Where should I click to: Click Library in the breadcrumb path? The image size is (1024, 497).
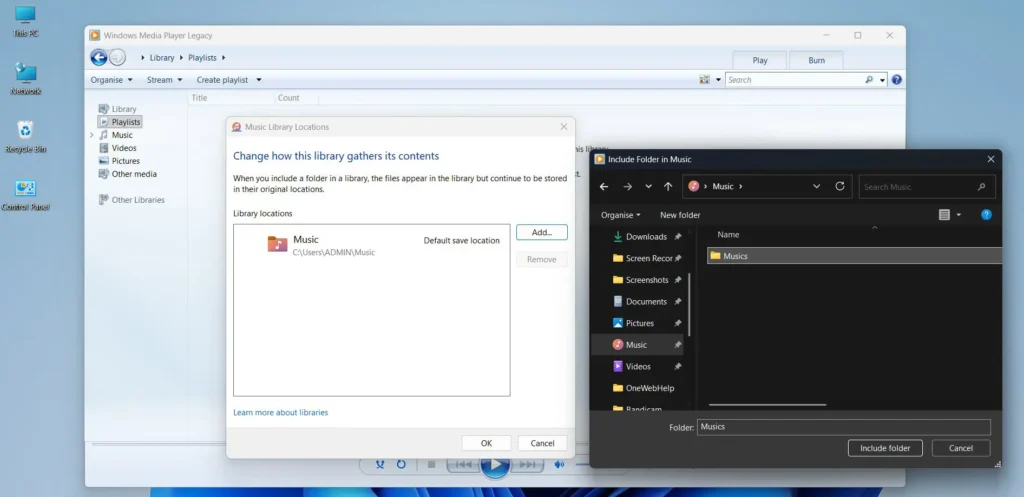pos(162,57)
